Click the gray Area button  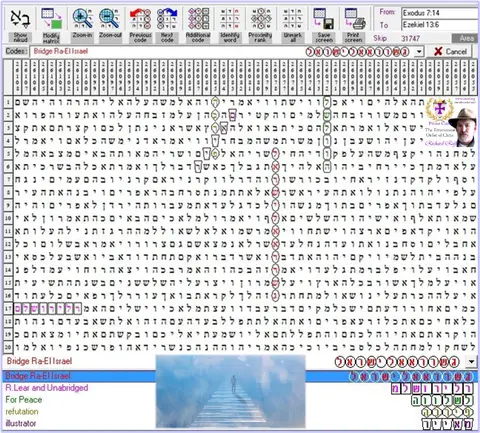pyautogui.click(x=465, y=38)
